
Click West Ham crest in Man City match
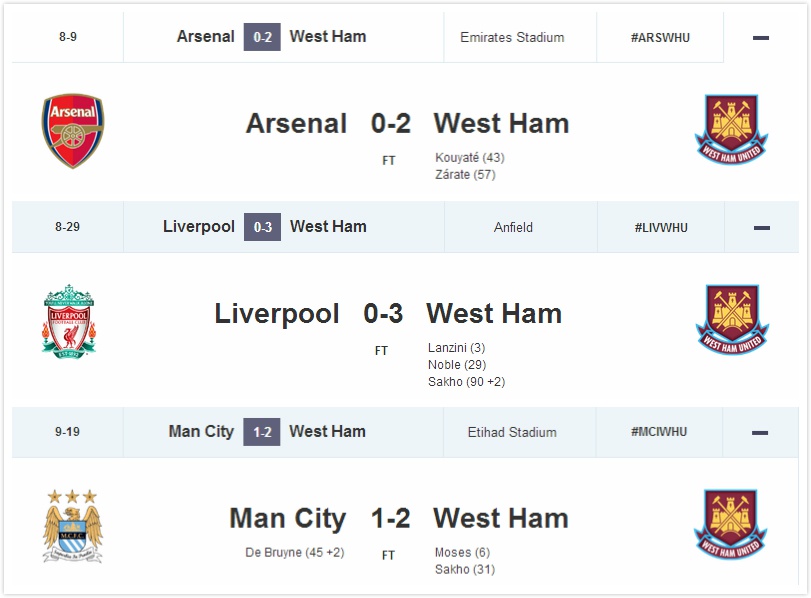pos(731,525)
